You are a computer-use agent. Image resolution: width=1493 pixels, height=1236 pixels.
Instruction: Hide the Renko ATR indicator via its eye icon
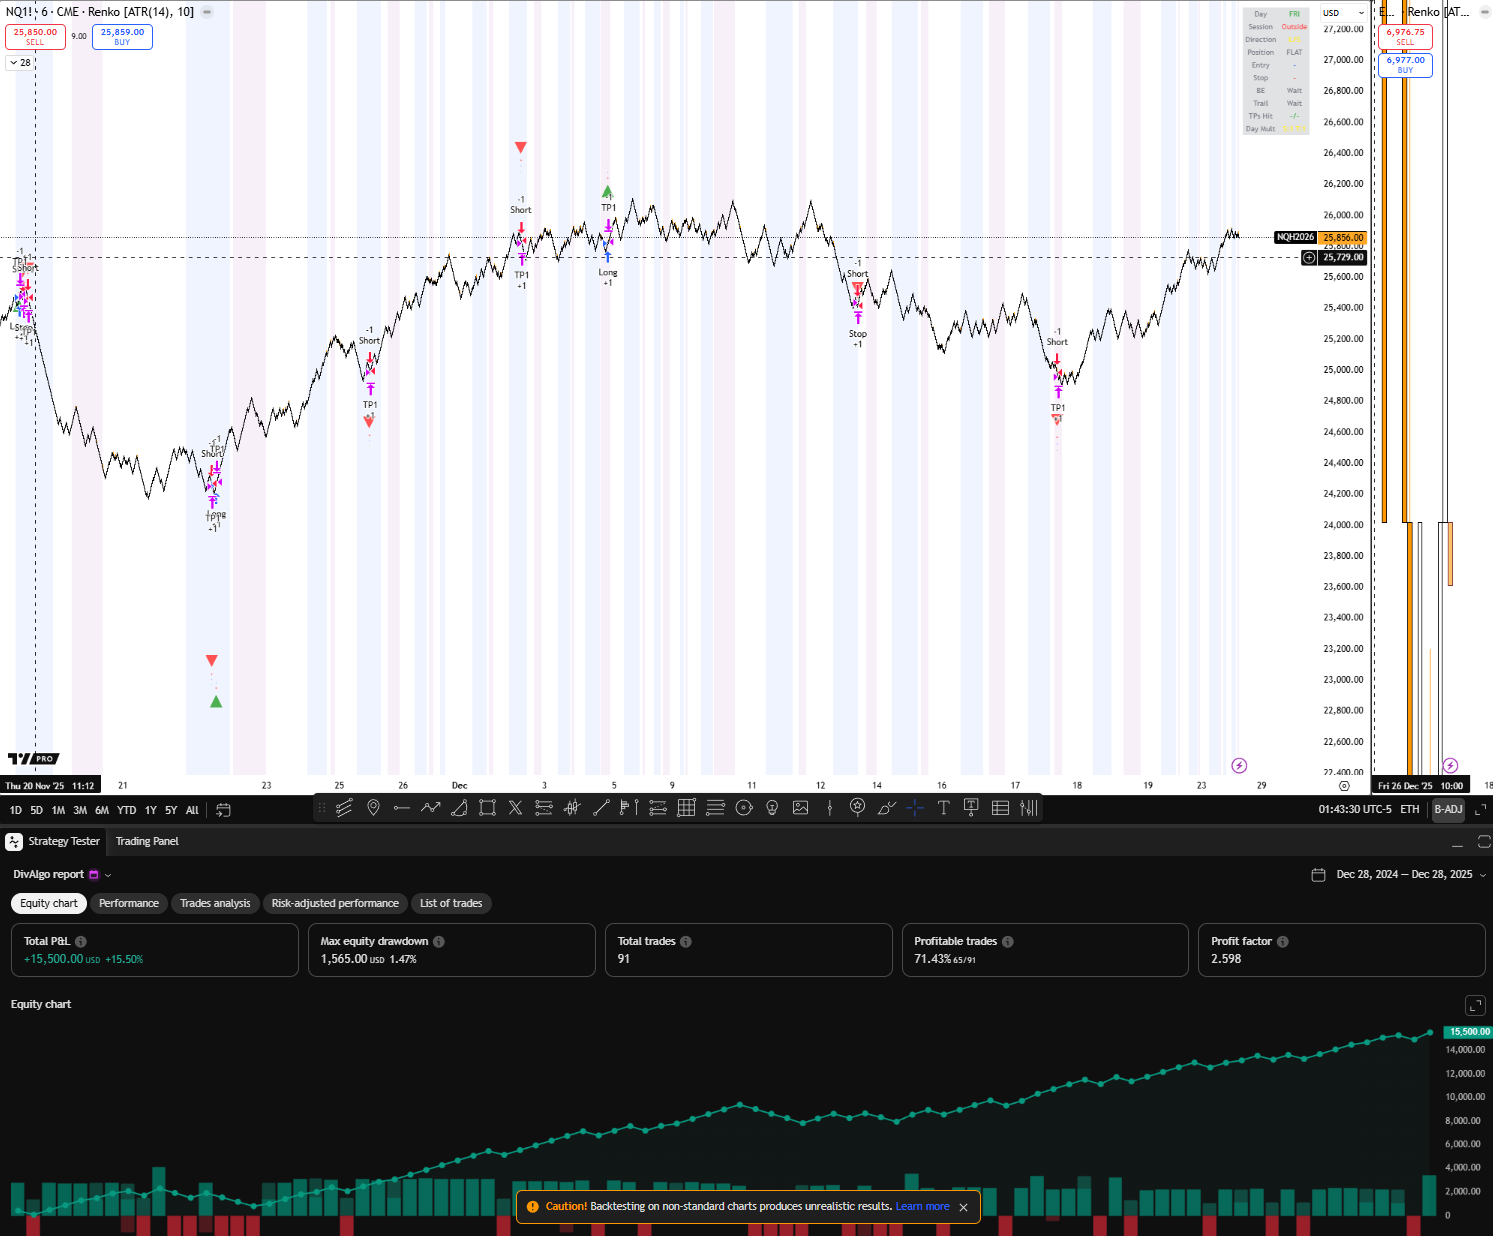(x=206, y=12)
